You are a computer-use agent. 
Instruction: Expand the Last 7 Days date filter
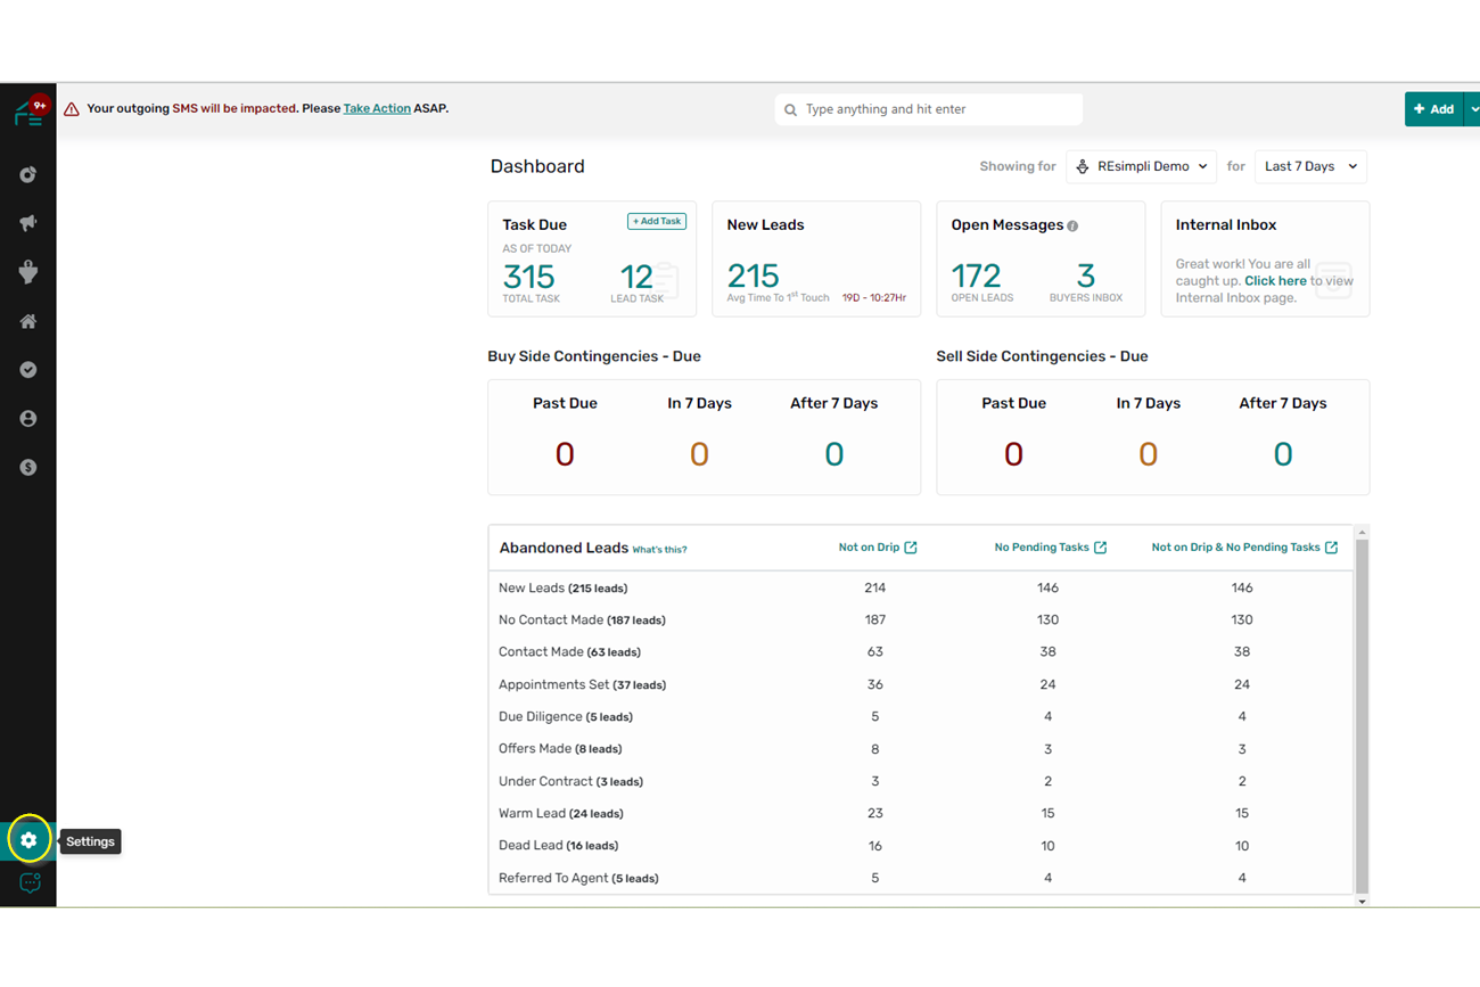tap(1310, 166)
